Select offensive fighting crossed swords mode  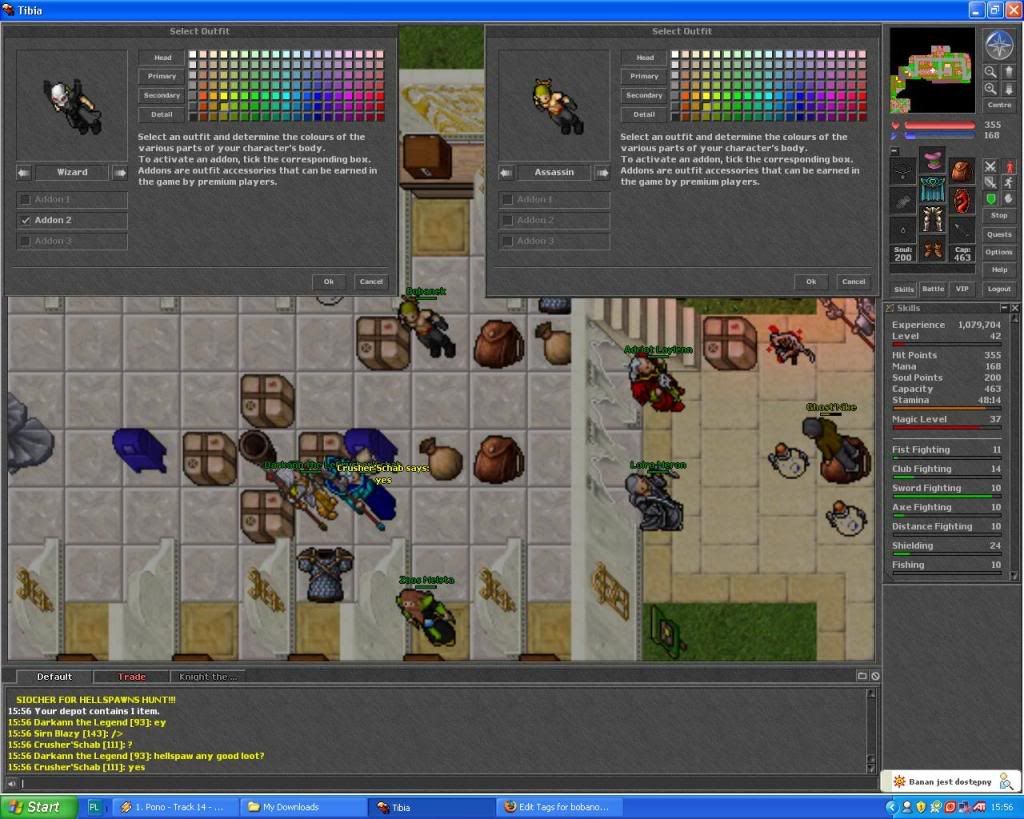[991, 166]
